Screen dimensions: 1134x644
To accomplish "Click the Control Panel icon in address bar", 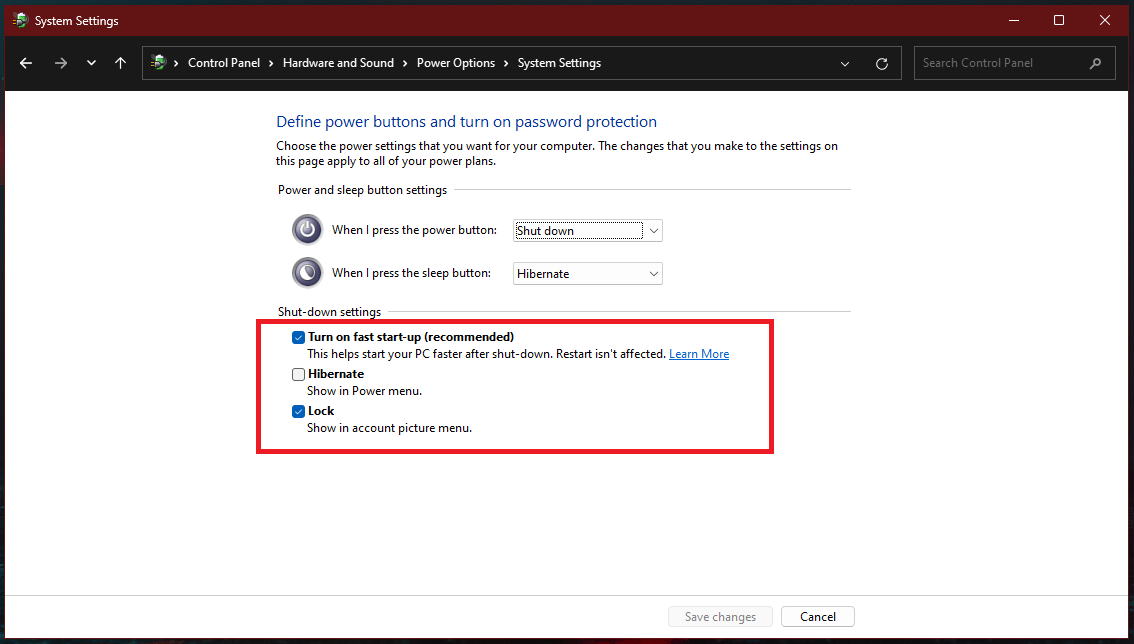I will click(158, 63).
